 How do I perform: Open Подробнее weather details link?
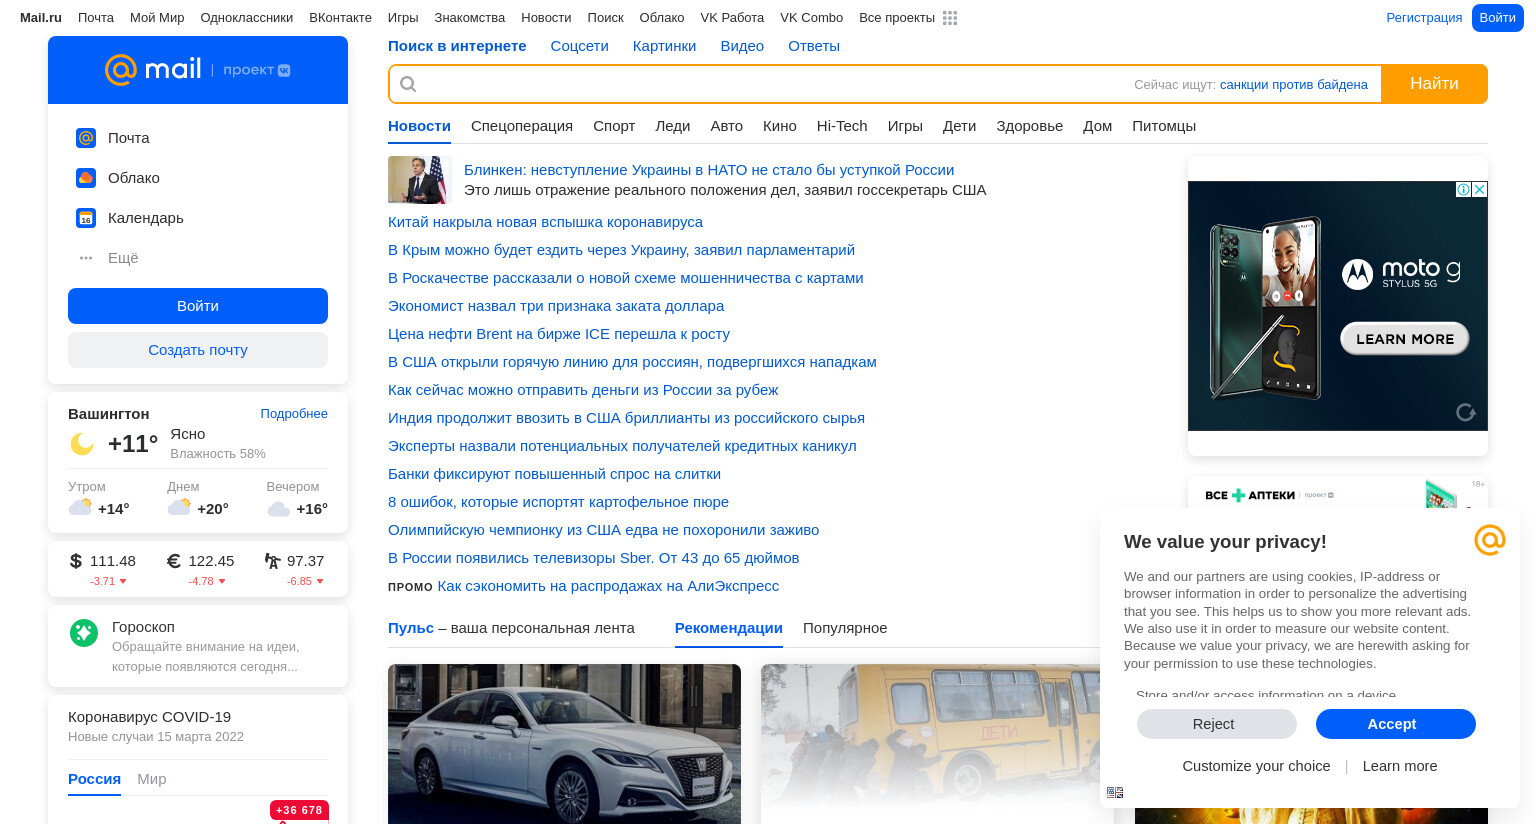click(x=294, y=414)
